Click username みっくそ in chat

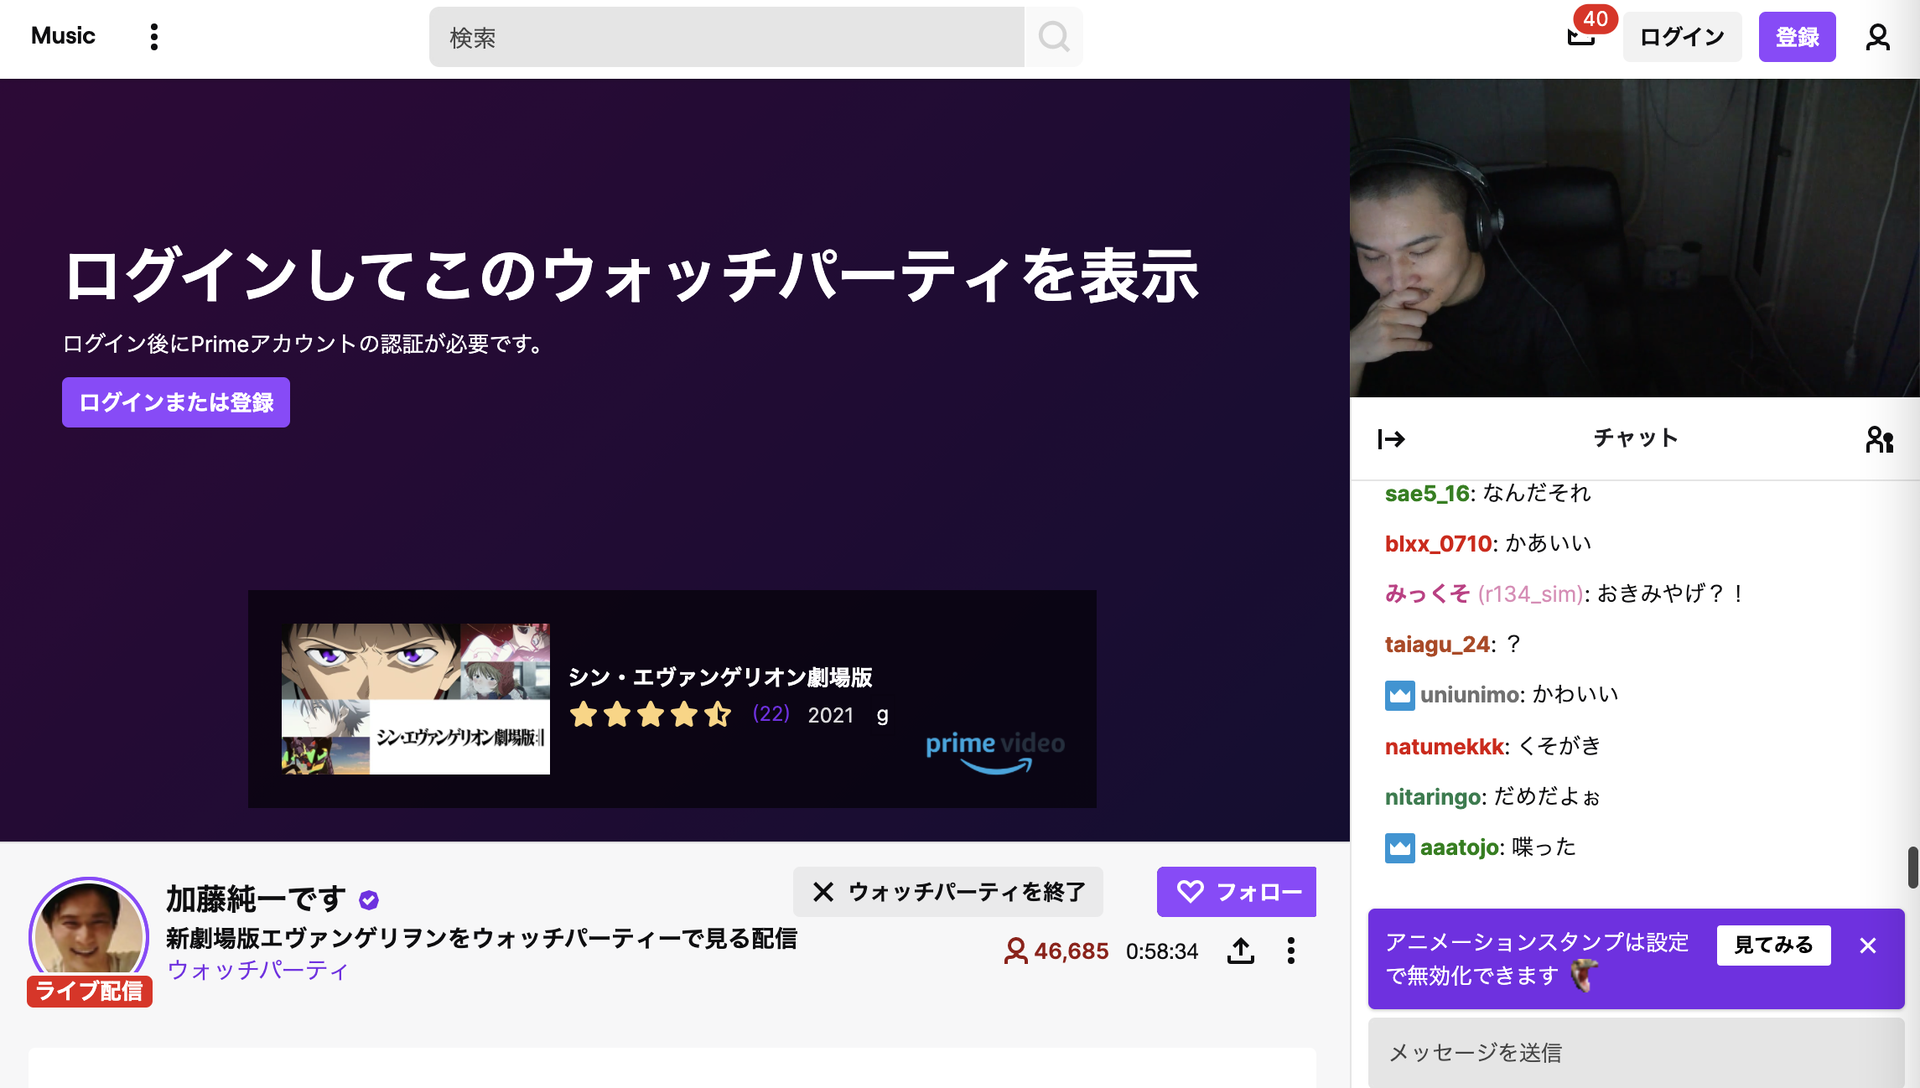point(1427,594)
